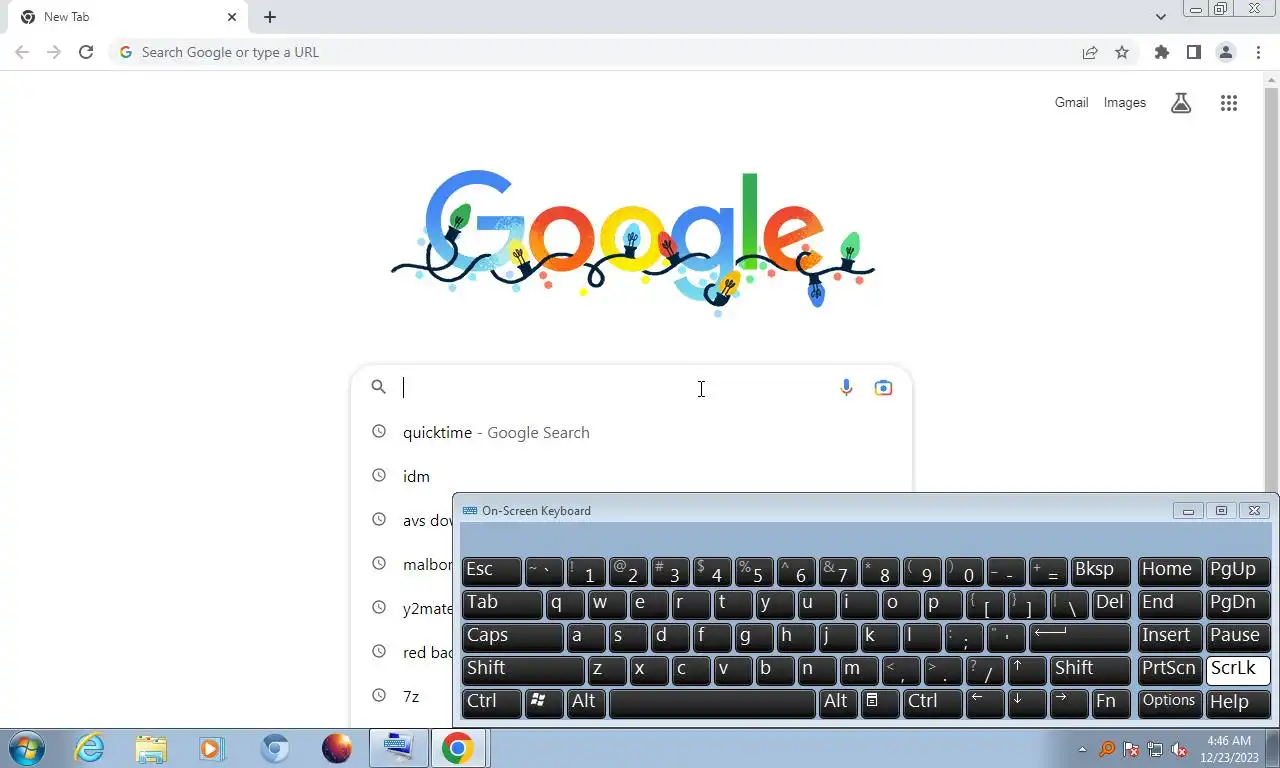Click the Bksp key

point(1100,570)
